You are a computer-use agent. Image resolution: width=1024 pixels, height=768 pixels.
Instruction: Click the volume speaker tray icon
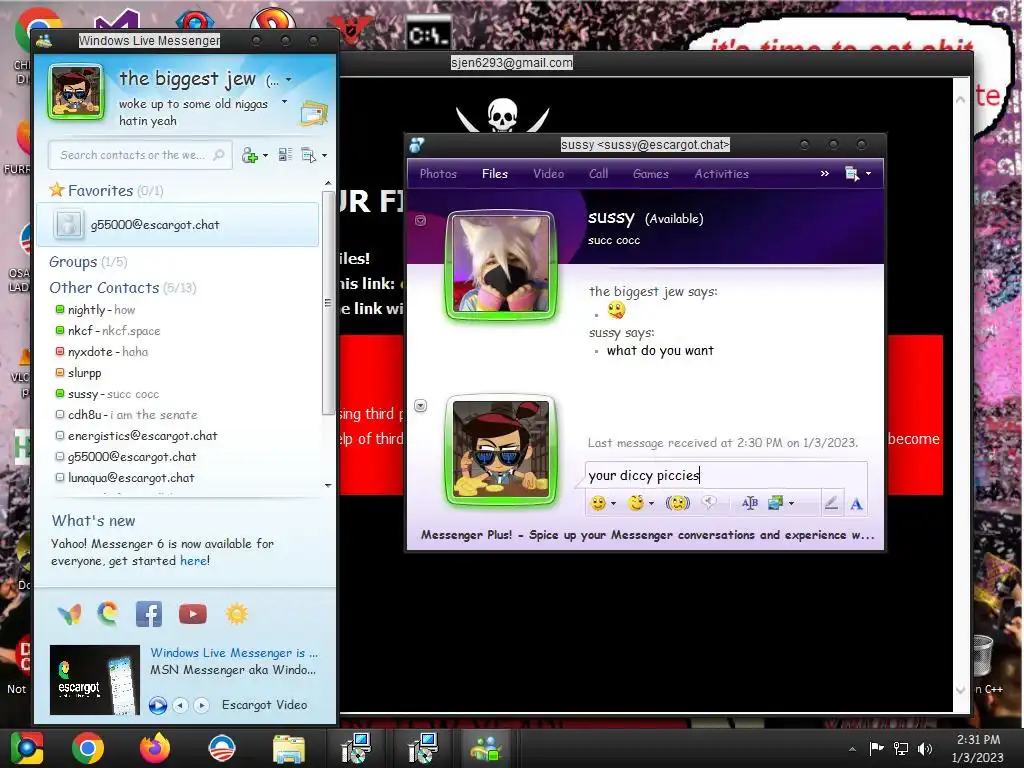(x=925, y=748)
